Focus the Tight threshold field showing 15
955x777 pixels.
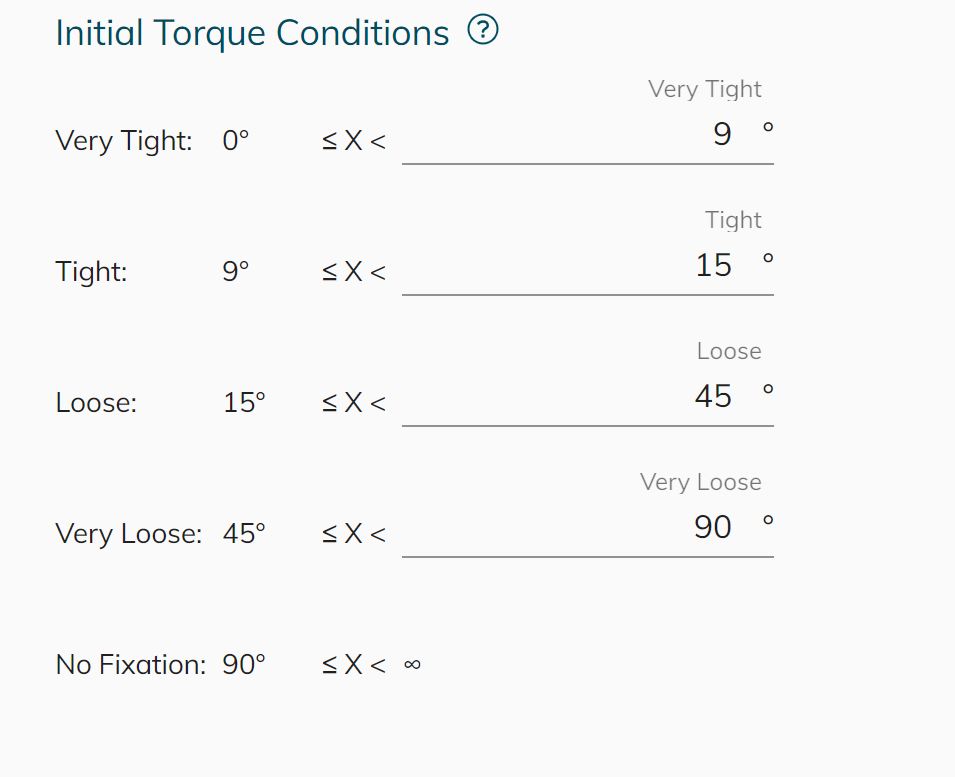[x=587, y=266]
